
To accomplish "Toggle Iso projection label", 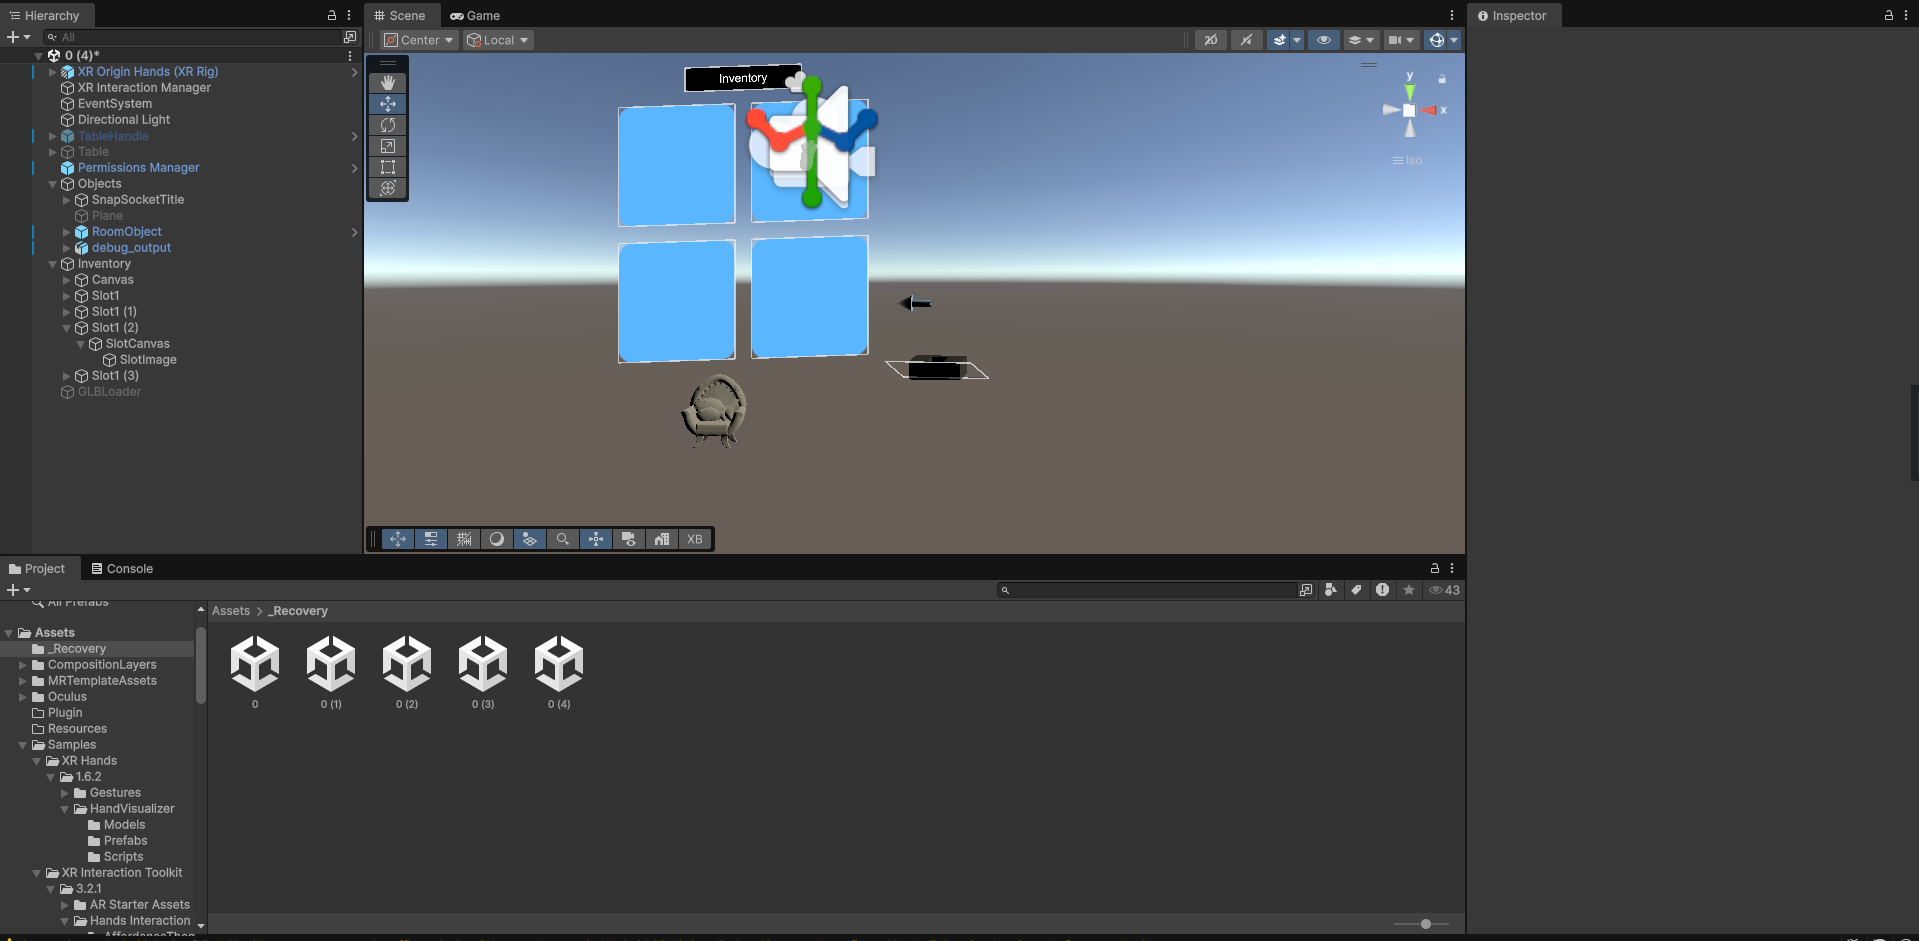I will pos(1408,160).
